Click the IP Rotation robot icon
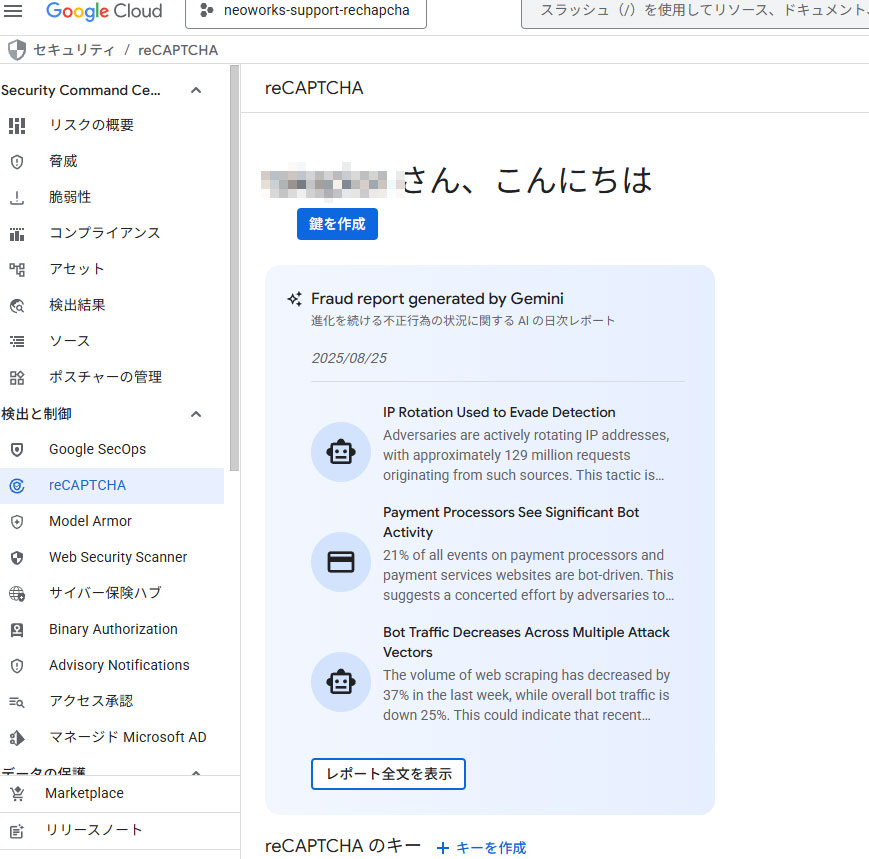The height and width of the screenshot is (859, 869). pyautogui.click(x=340, y=452)
